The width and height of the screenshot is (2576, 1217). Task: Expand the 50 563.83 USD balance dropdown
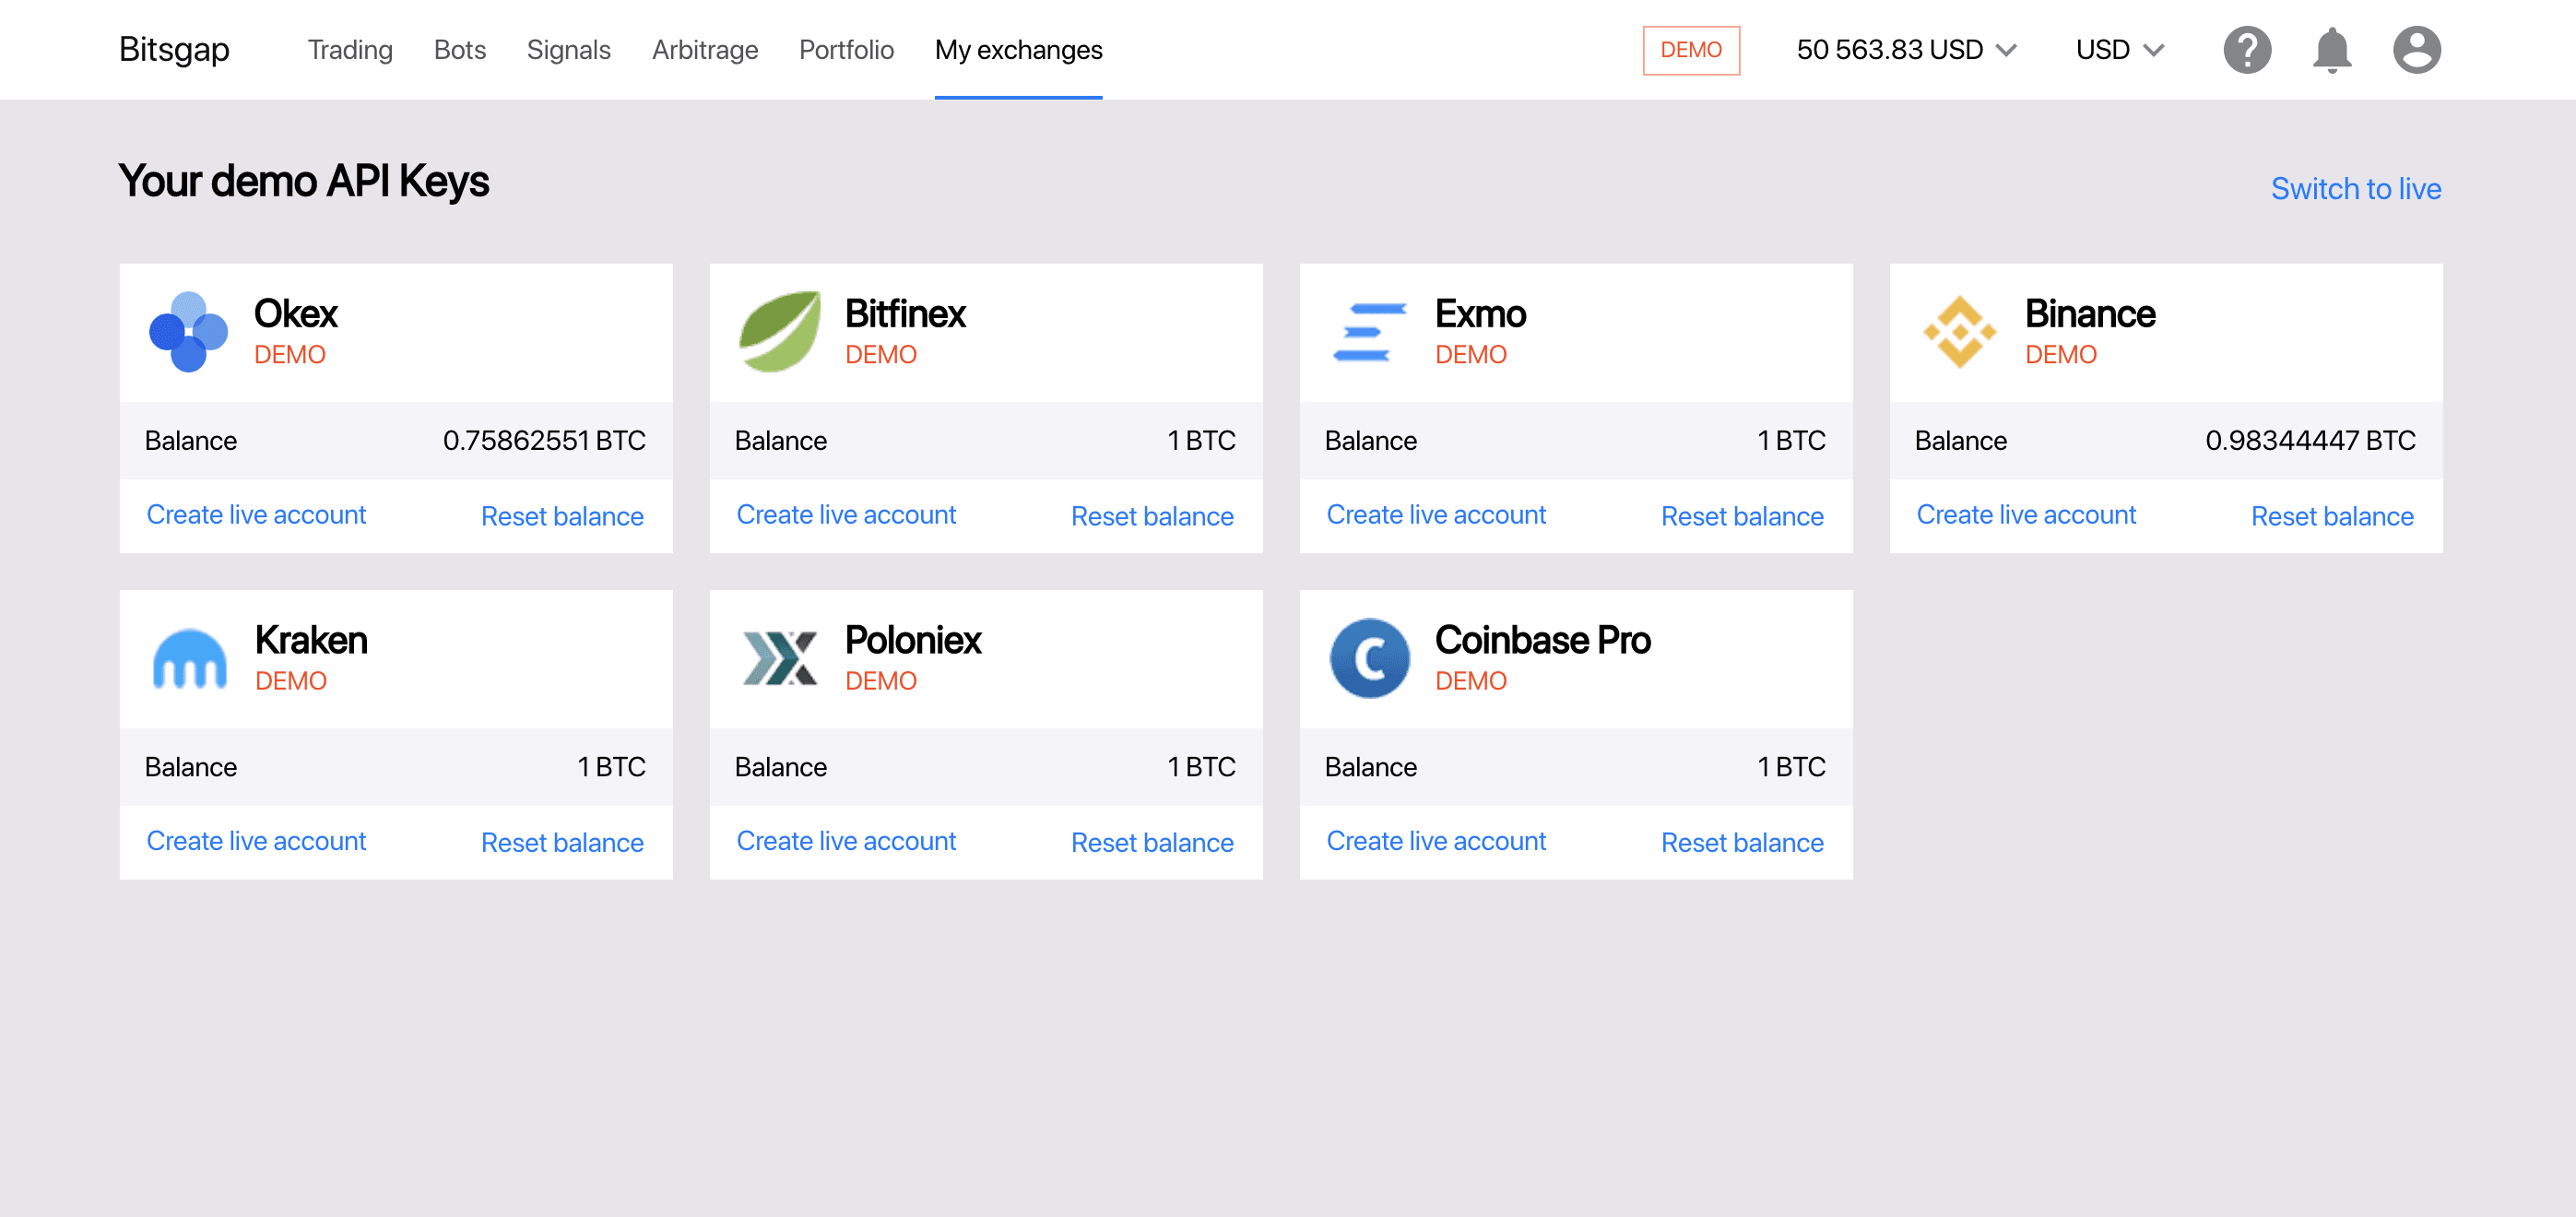(1906, 49)
